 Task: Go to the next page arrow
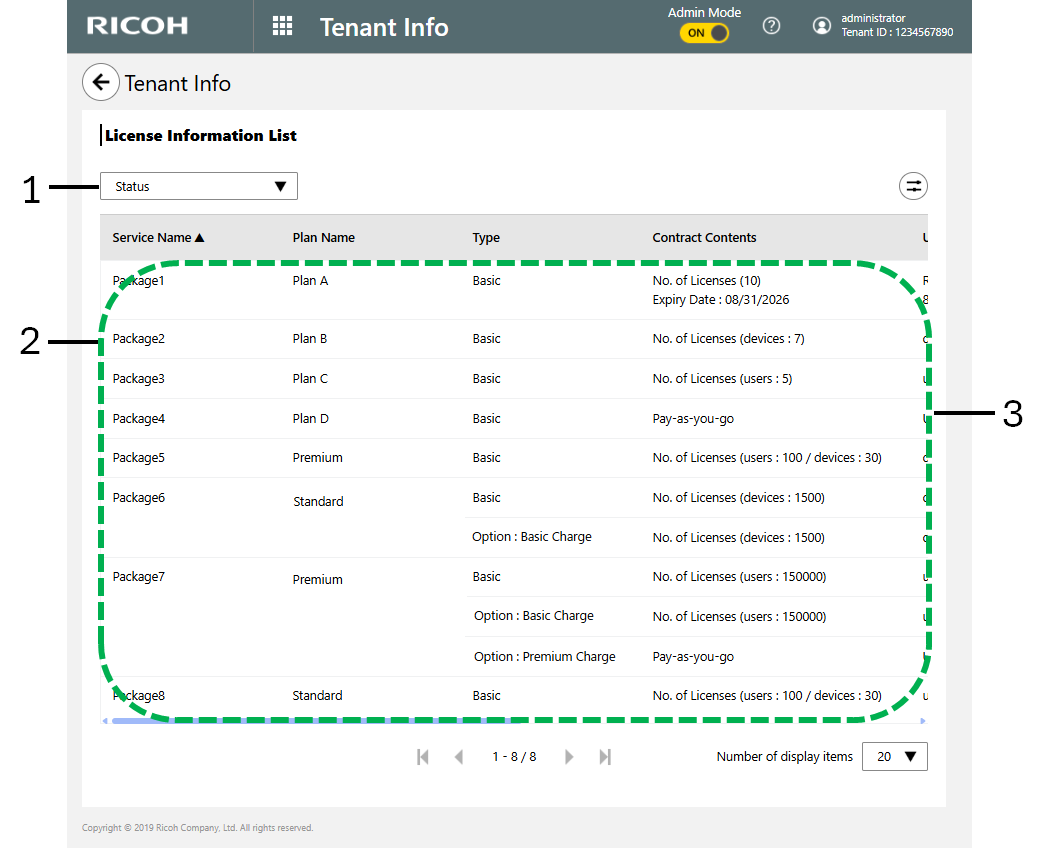coord(569,757)
